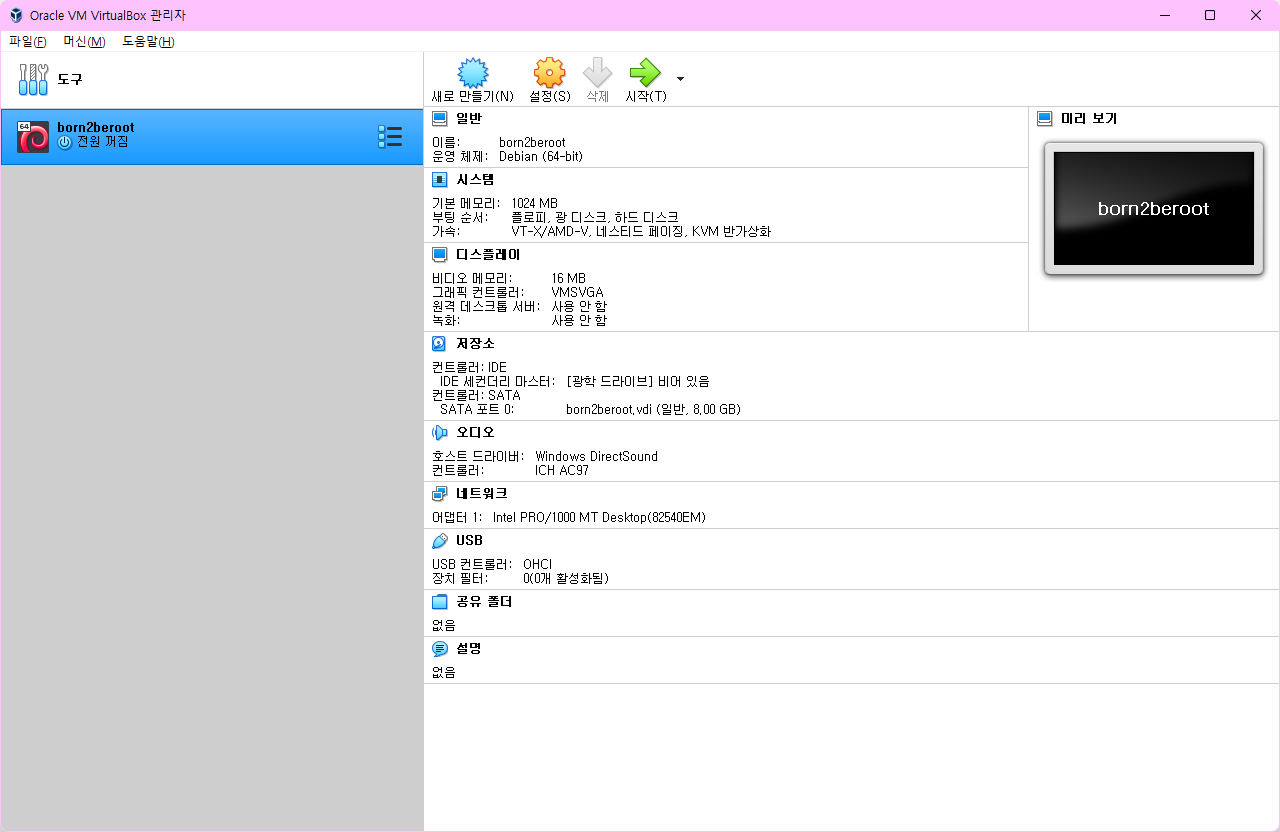Open the born2beroot machine list menu icon

coord(390,137)
